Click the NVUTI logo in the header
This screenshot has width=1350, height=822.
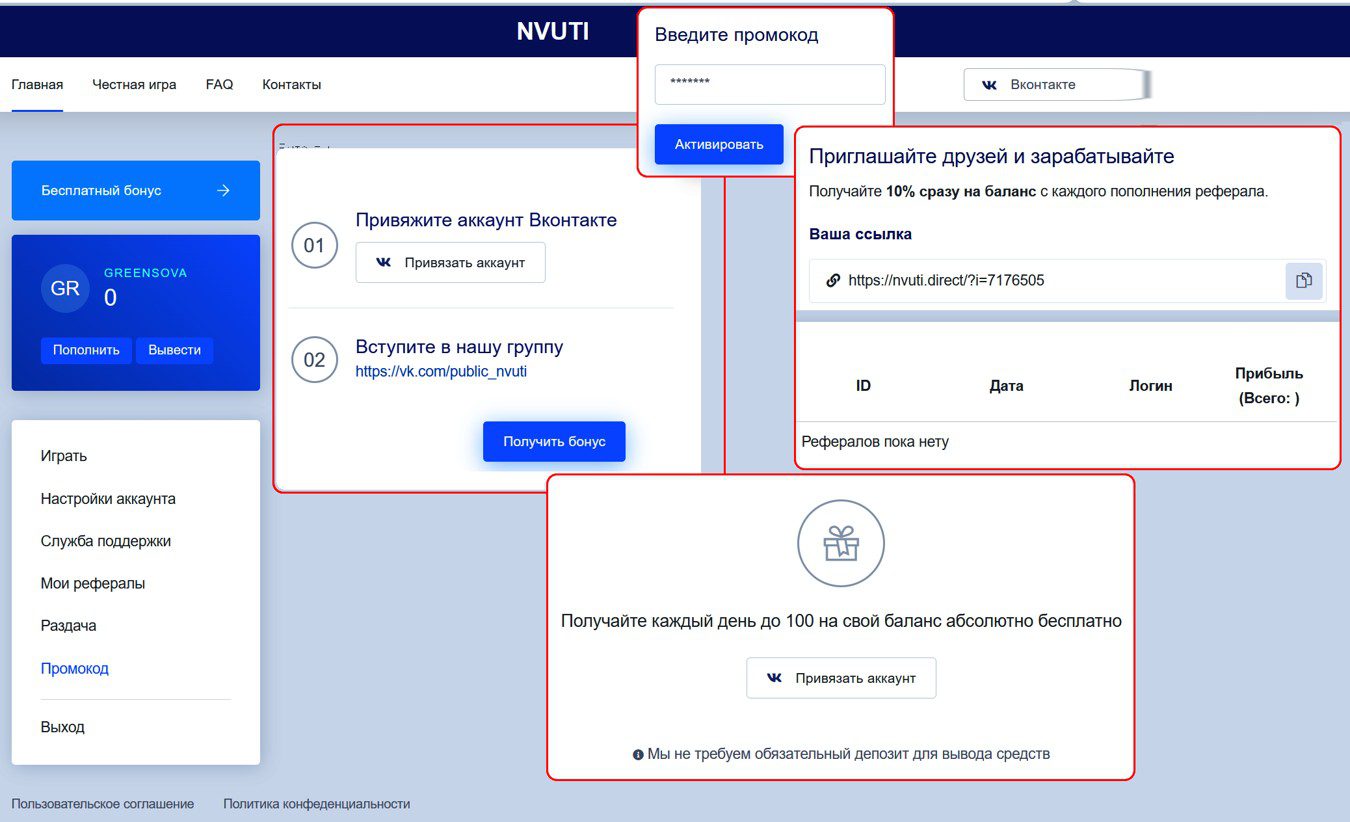[553, 32]
